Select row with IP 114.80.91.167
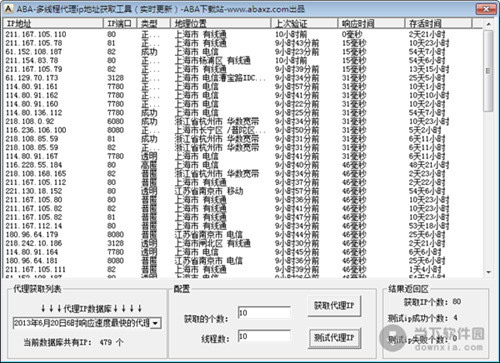 click(x=243, y=156)
